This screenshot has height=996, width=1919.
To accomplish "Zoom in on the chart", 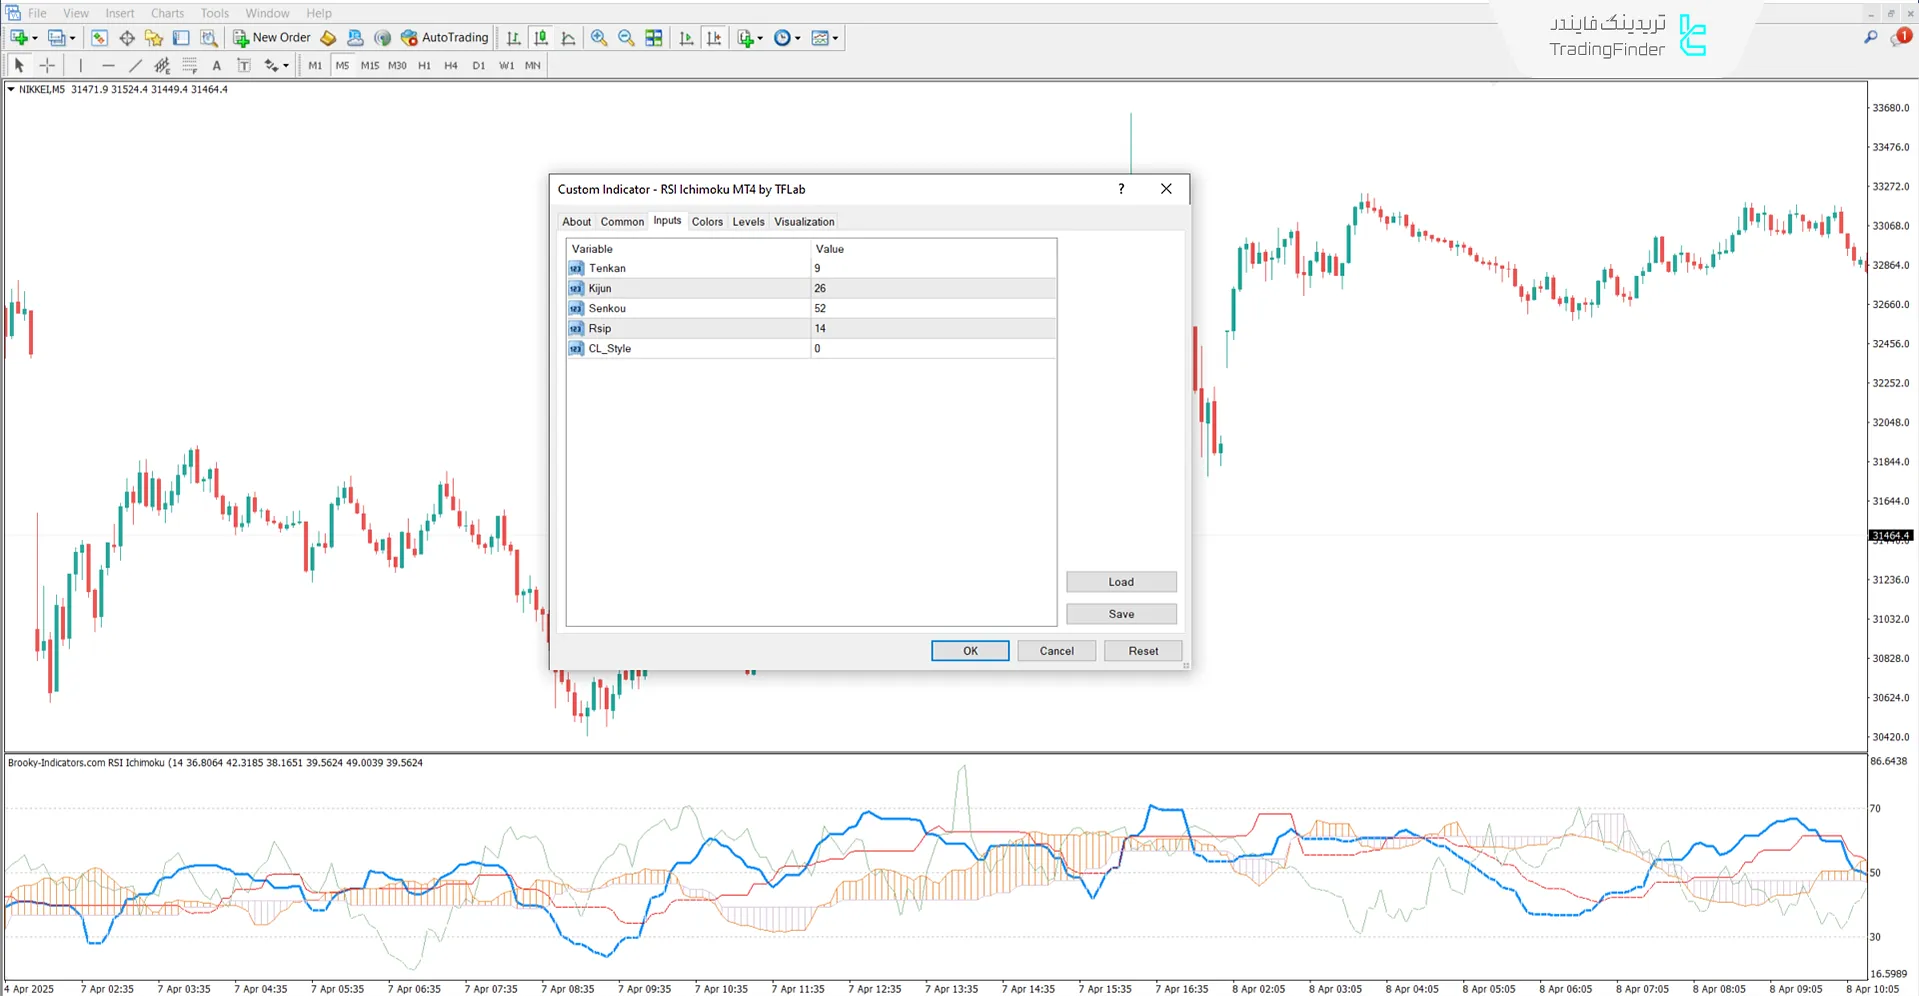I will (x=599, y=38).
